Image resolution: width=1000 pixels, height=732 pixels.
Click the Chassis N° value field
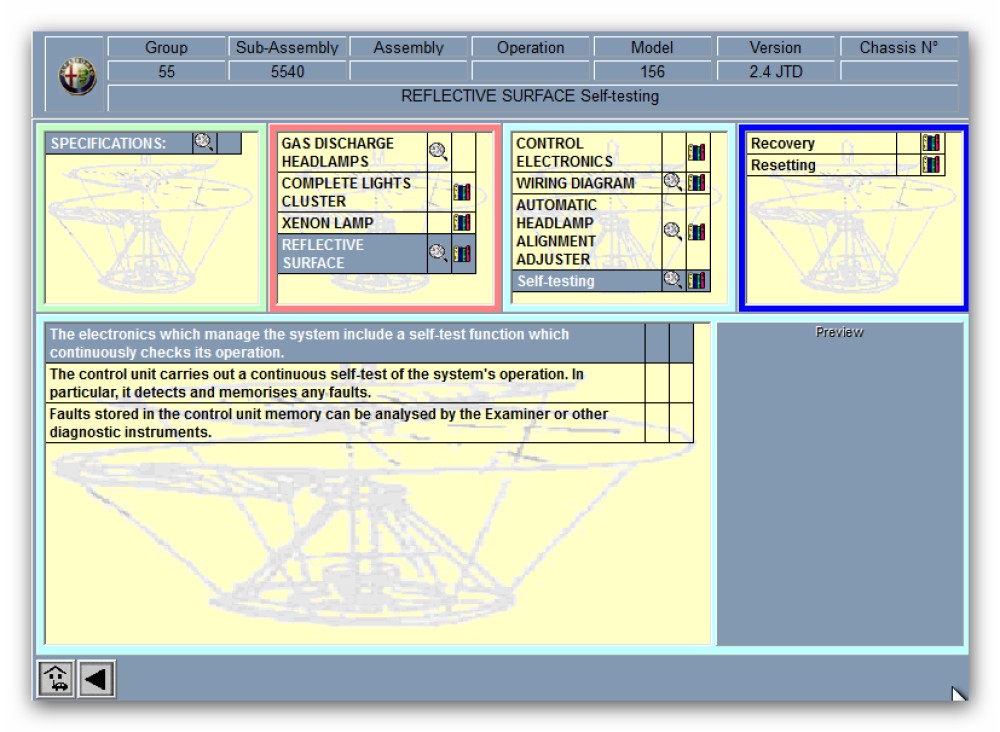point(898,72)
